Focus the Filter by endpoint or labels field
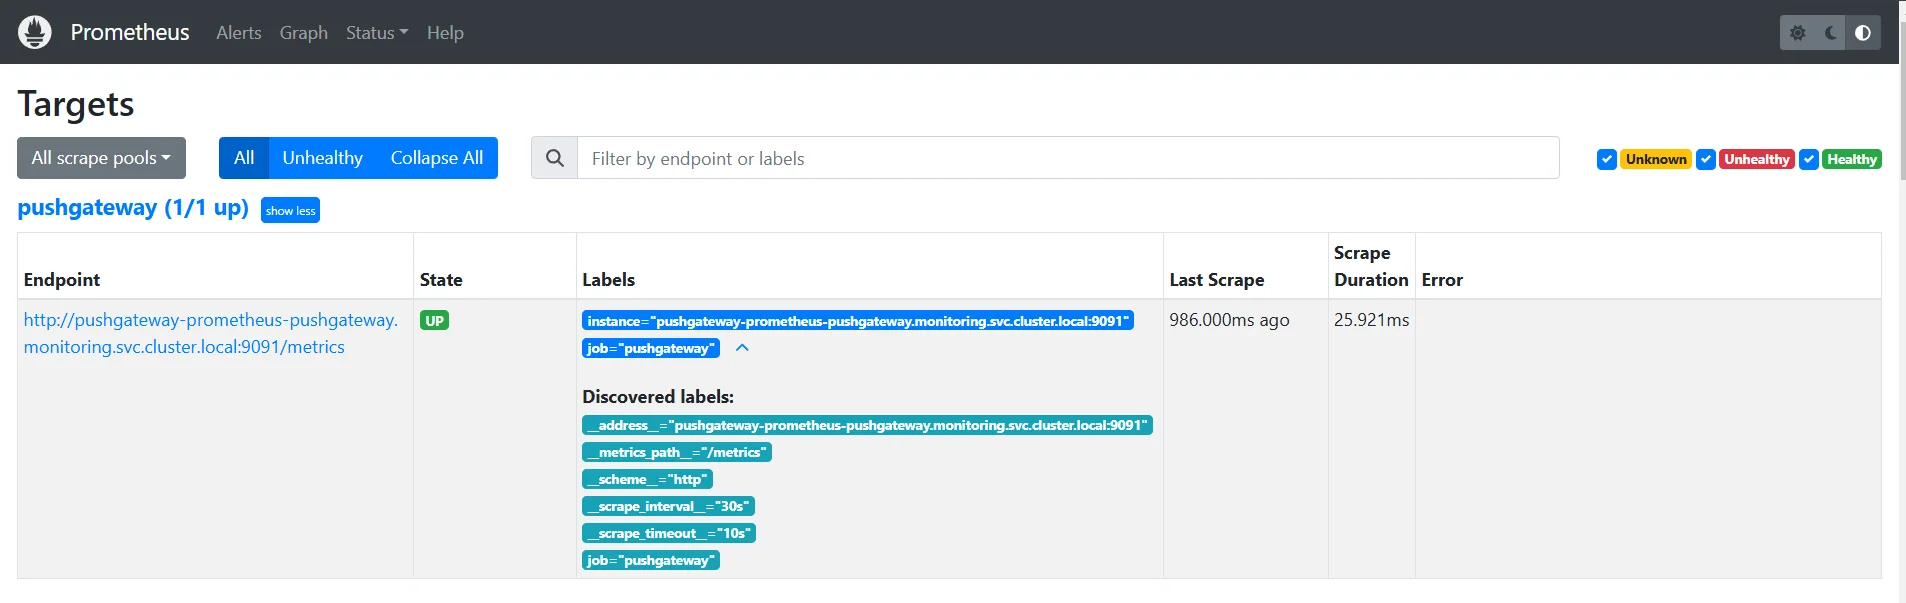 pyautogui.click(x=1068, y=158)
